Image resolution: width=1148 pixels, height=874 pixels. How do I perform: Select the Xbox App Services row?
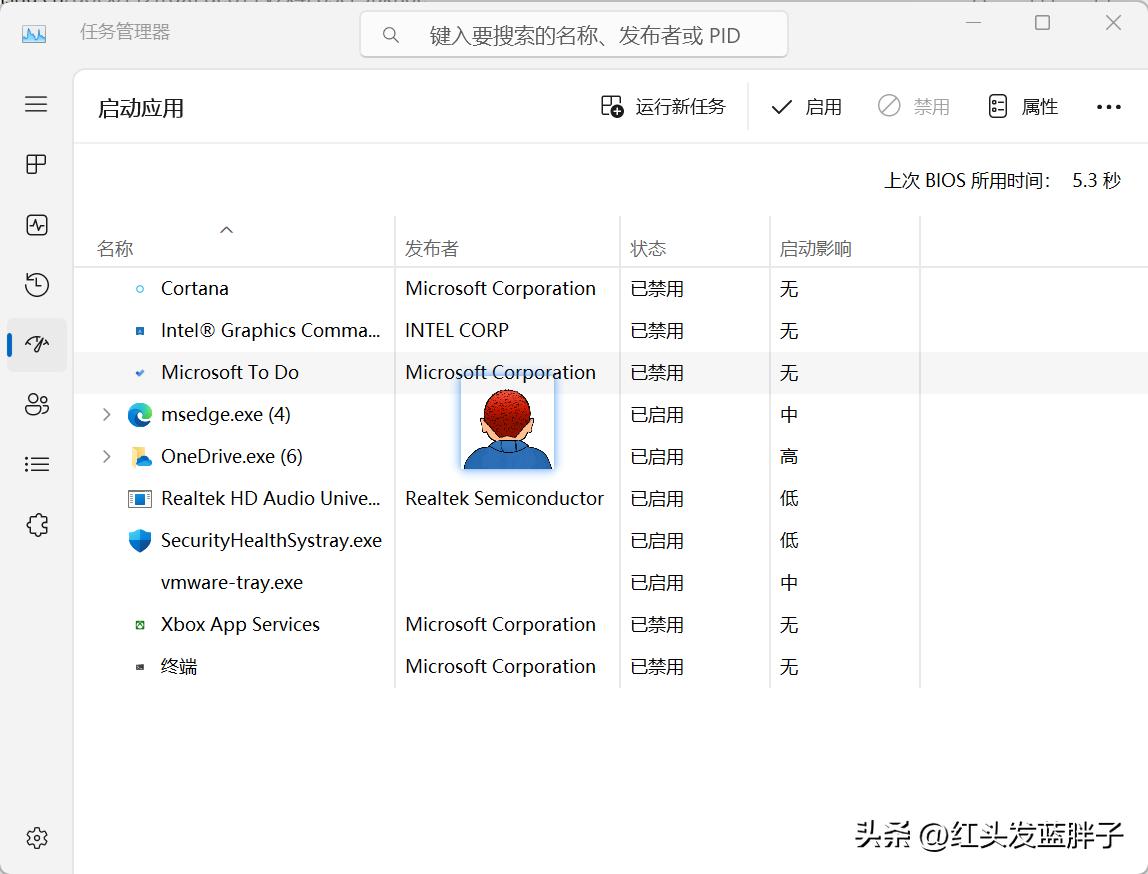[x=239, y=624]
